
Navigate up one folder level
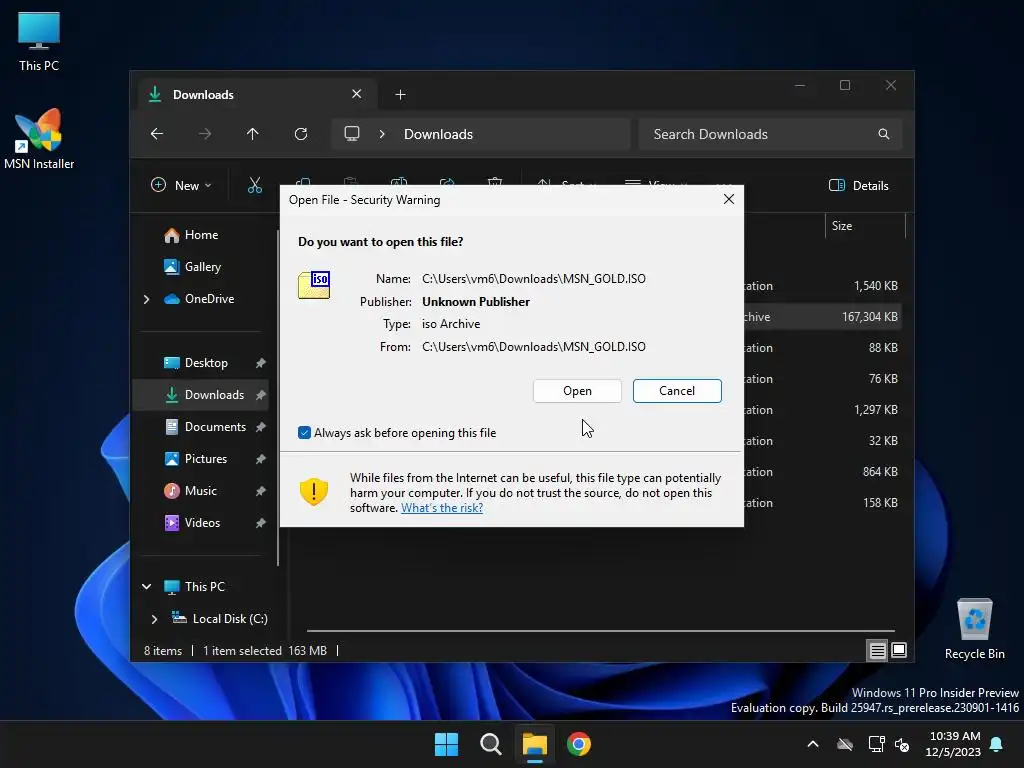(x=253, y=134)
